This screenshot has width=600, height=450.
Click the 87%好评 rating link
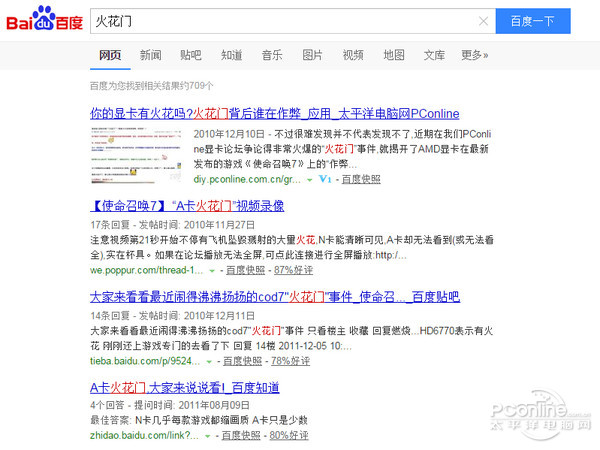293,270
